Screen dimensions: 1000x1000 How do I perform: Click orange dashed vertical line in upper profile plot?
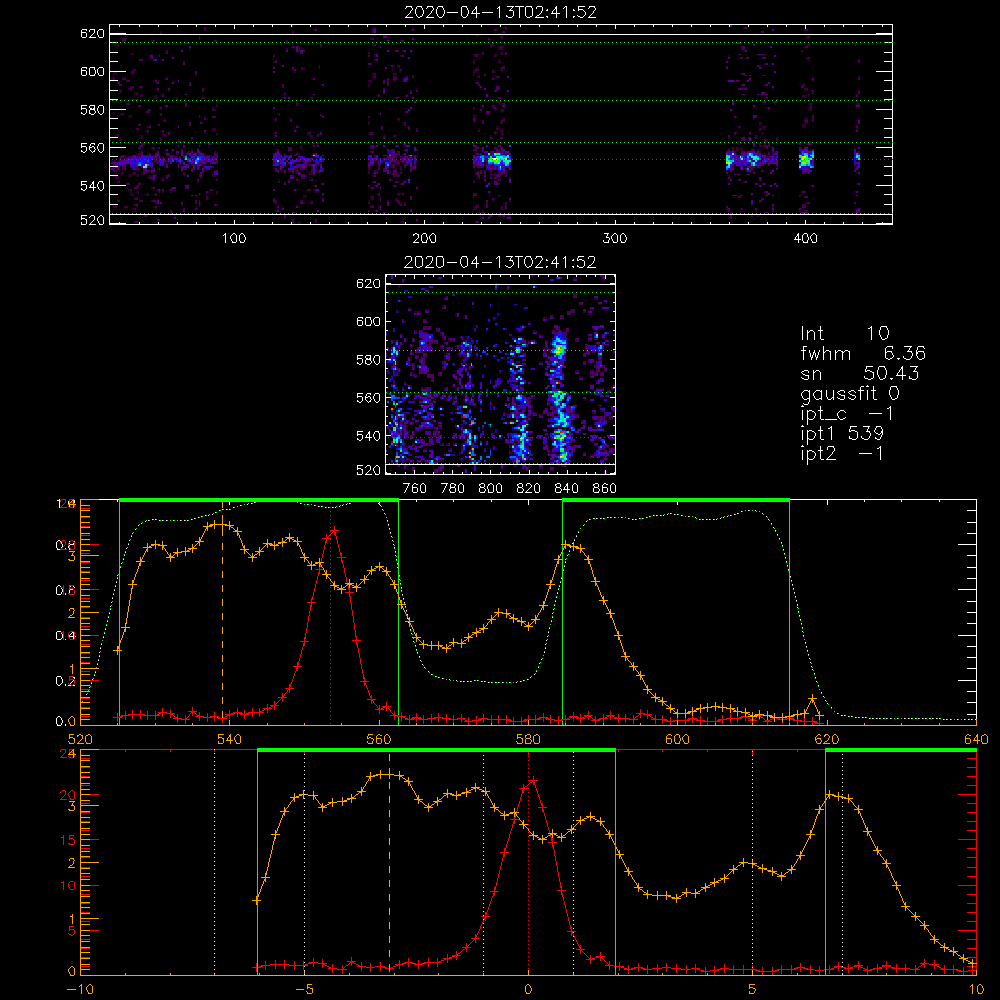pos(223,612)
